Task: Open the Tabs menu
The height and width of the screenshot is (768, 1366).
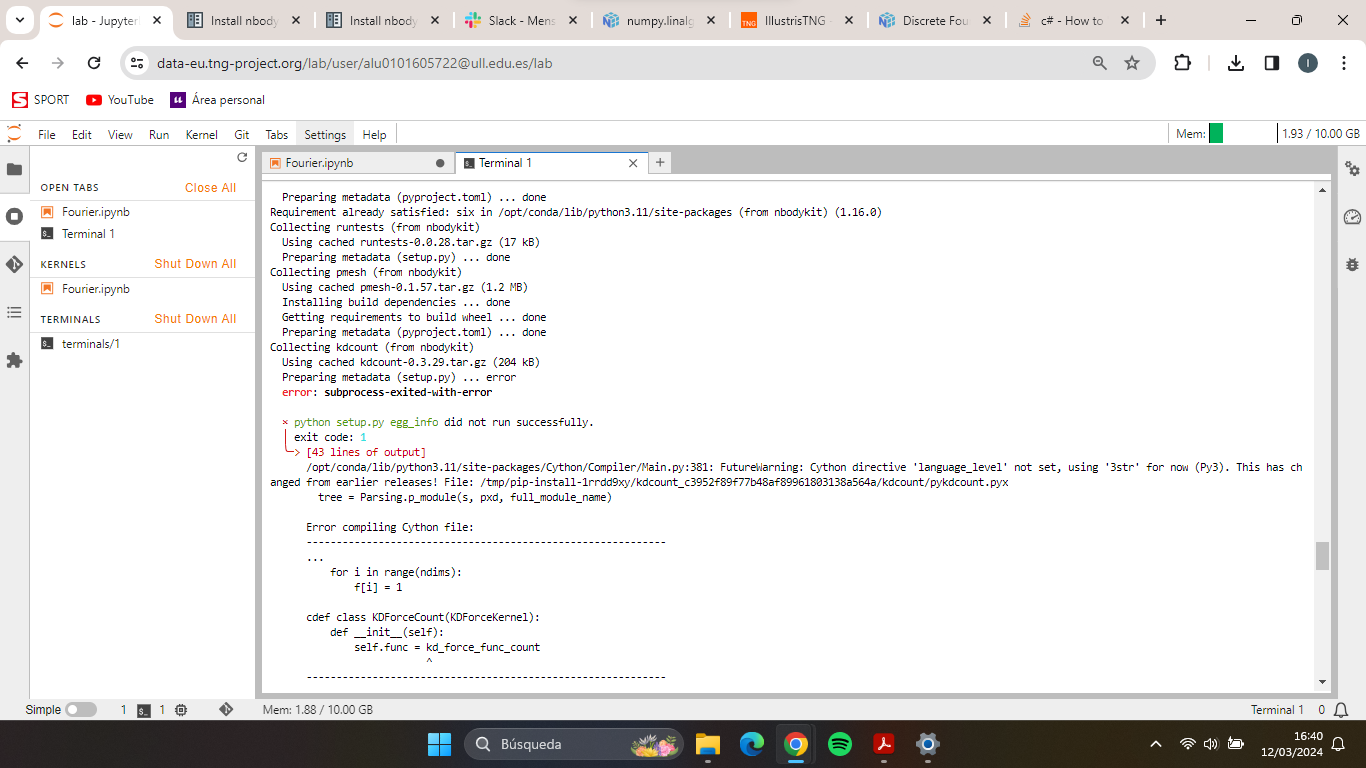Action: pyautogui.click(x=277, y=134)
